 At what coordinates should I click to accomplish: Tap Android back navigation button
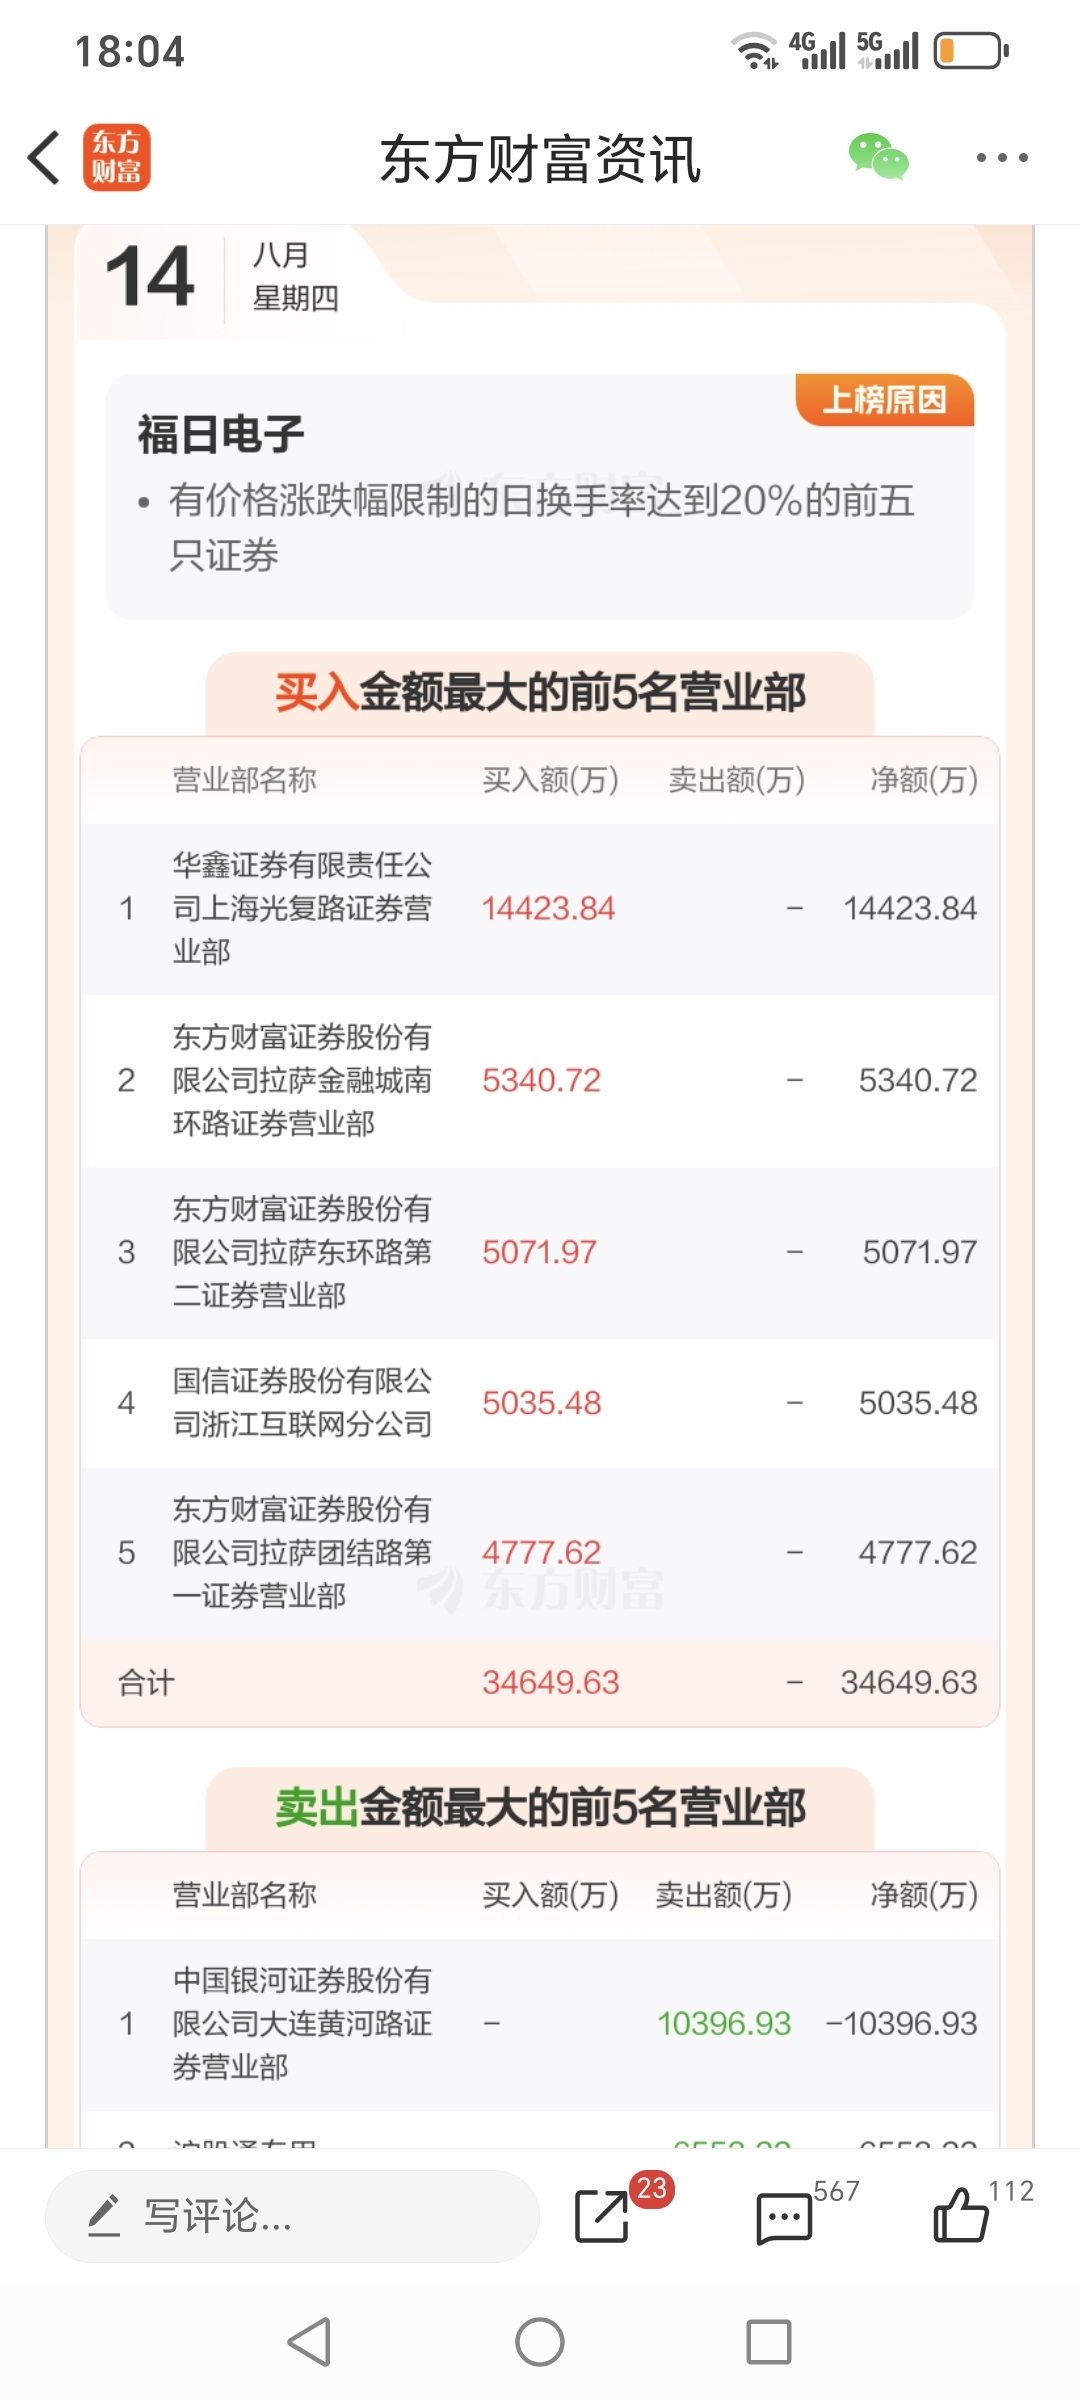tap(309, 2342)
